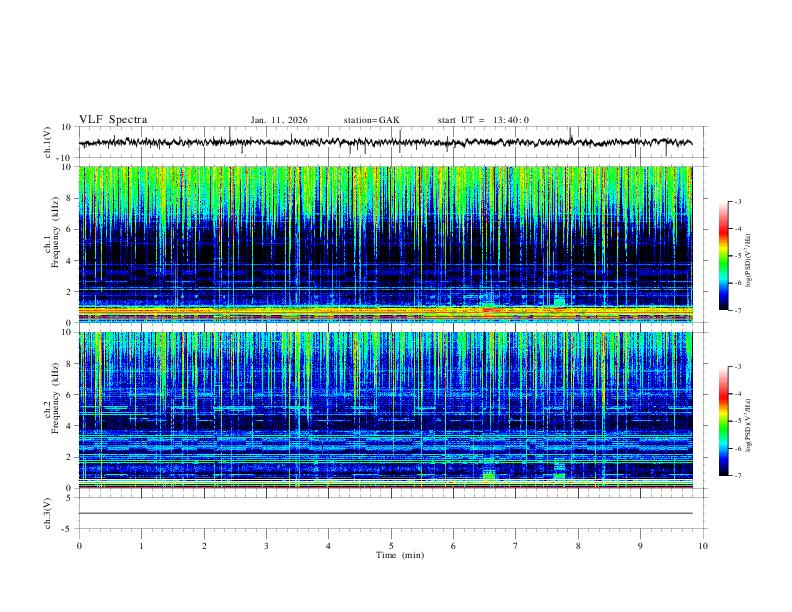Click the "6" kHz tick on ch.2 frequency axis
792x612 pixels.
(69, 394)
